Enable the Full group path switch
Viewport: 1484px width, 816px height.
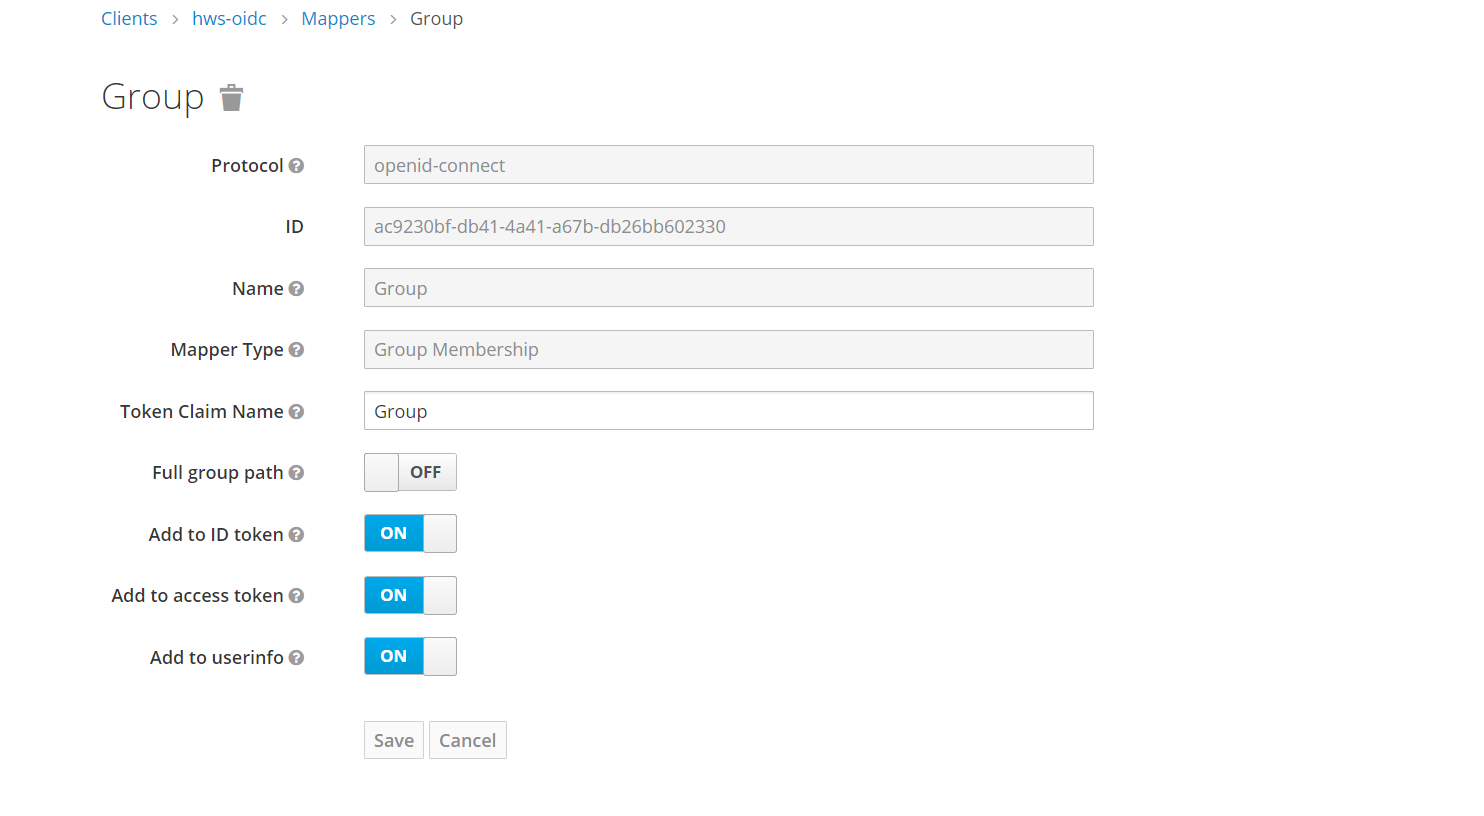click(x=410, y=472)
